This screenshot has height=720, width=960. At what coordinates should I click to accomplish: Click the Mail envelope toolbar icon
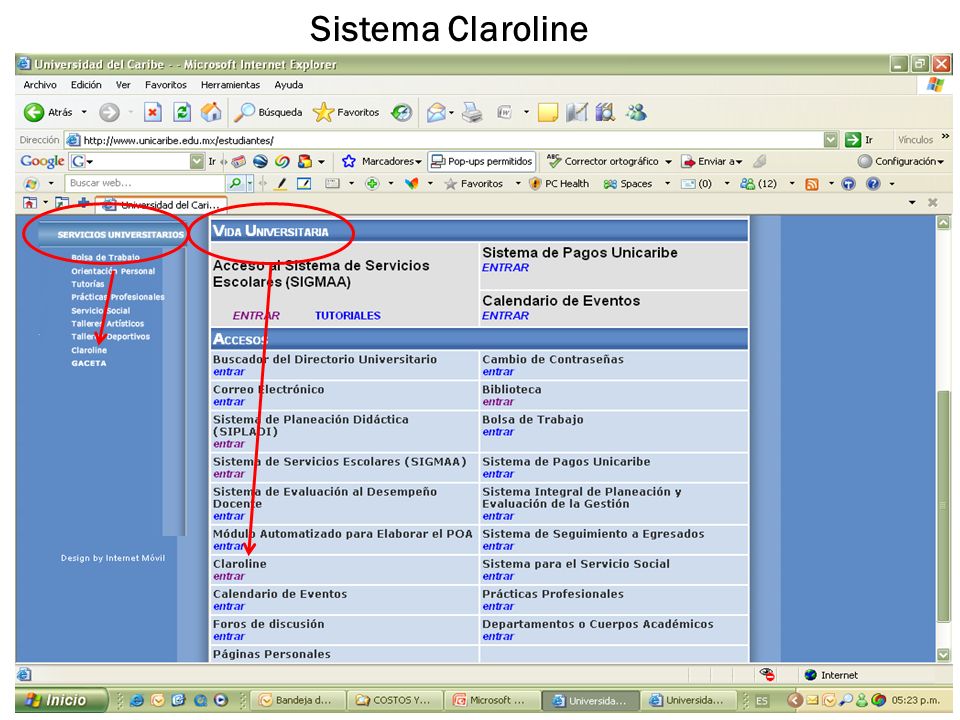pyautogui.click(x=436, y=112)
